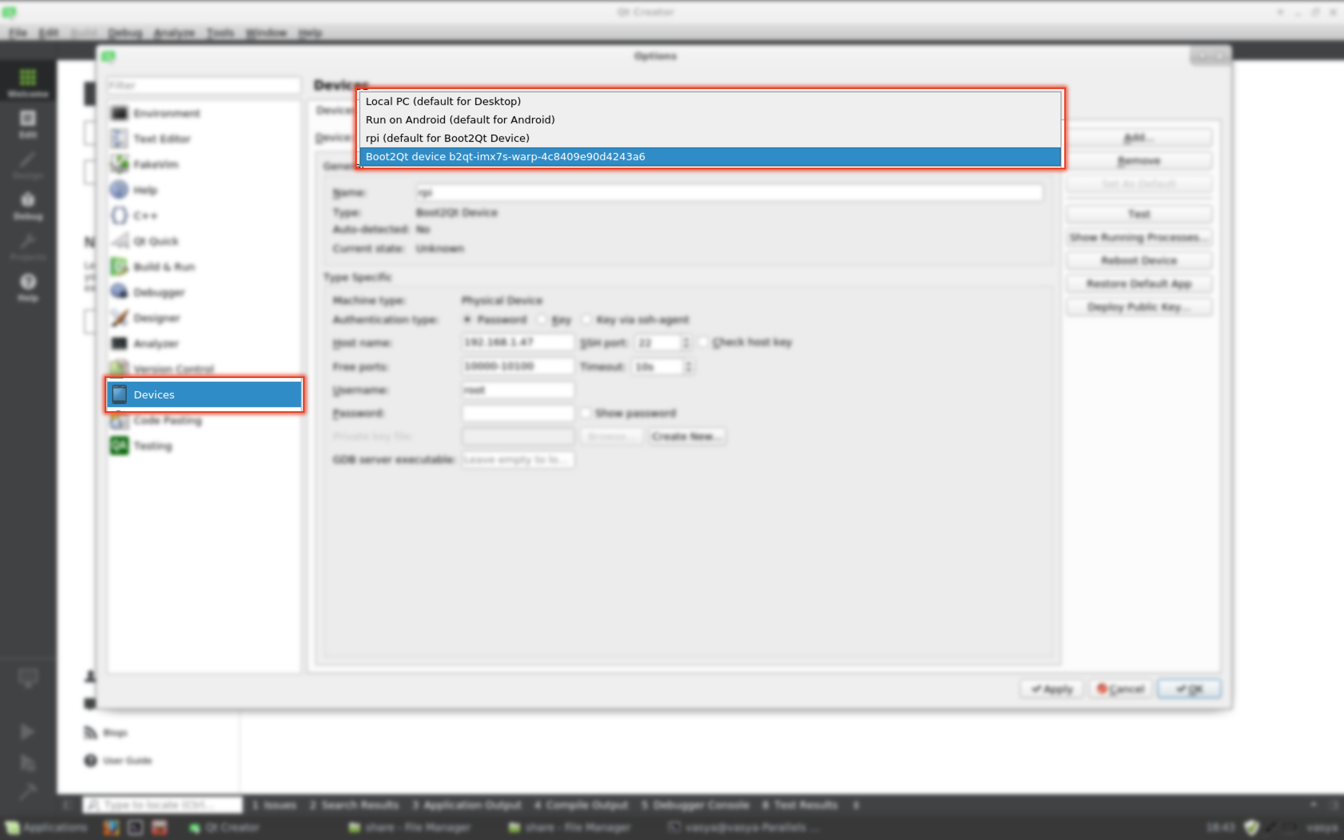
Task: Open Qt Quick options category icon
Action: 120,241
